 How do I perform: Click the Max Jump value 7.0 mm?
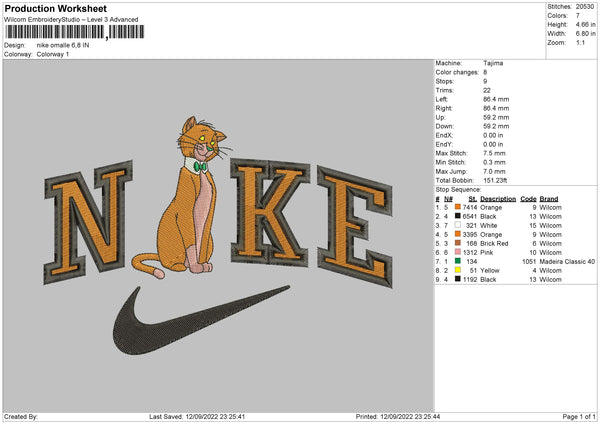tap(494, 171)
